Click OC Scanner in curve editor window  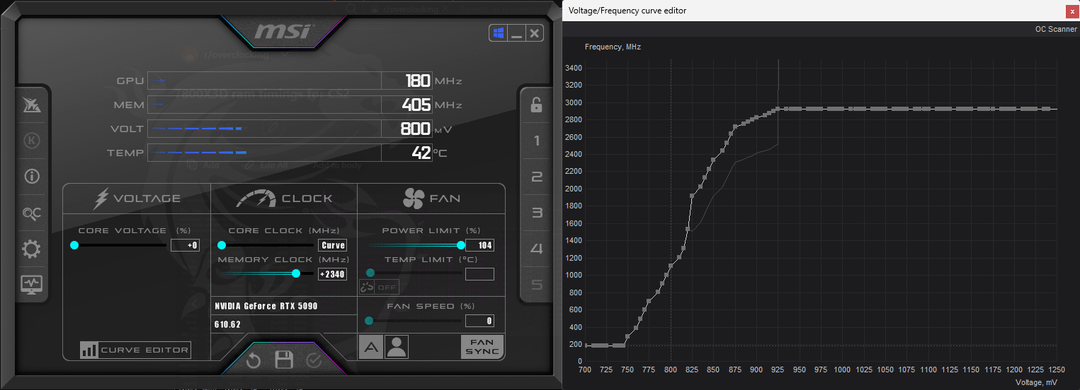tap(1055, 29)
